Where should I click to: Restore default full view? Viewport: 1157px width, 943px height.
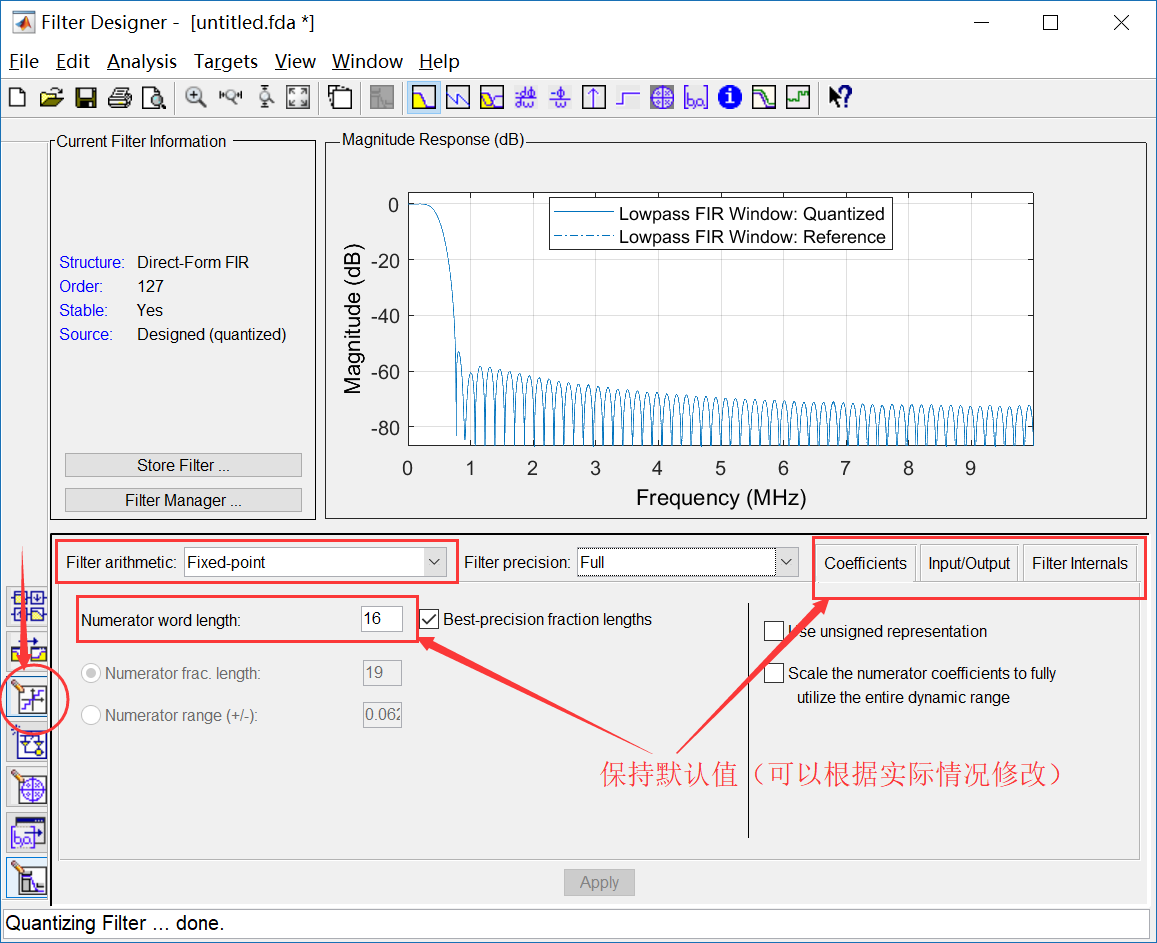coord(298,97)
